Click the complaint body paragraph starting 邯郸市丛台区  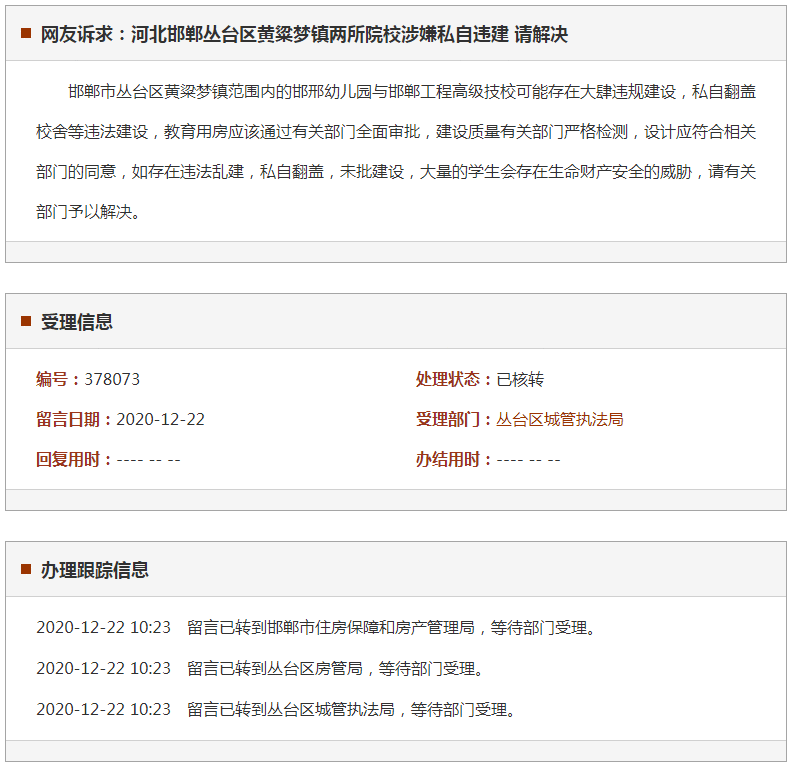396,151
